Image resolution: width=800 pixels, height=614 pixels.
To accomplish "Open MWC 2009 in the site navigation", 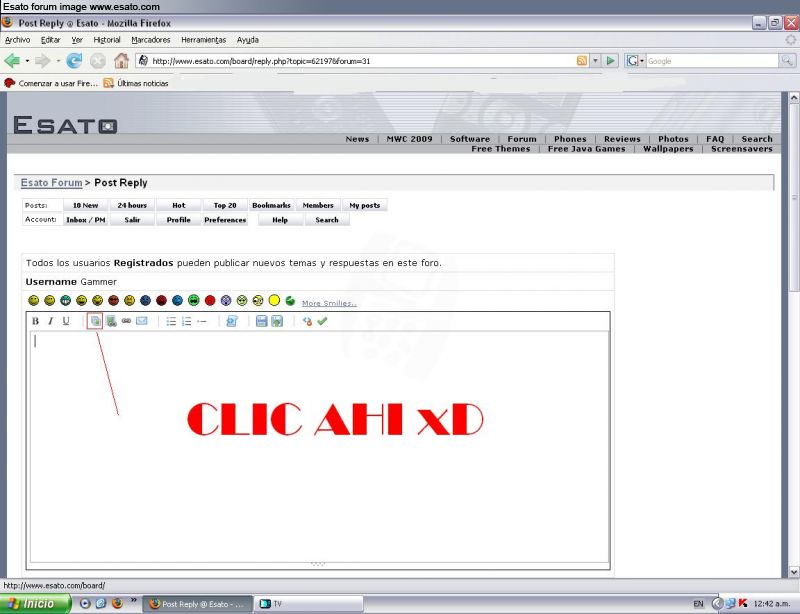I will [x=409, y=139].
